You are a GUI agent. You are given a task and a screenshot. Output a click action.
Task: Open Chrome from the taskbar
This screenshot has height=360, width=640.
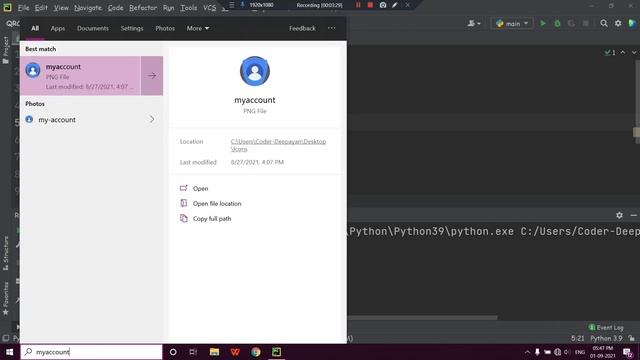pyautogui.click(x=256, y=352)
